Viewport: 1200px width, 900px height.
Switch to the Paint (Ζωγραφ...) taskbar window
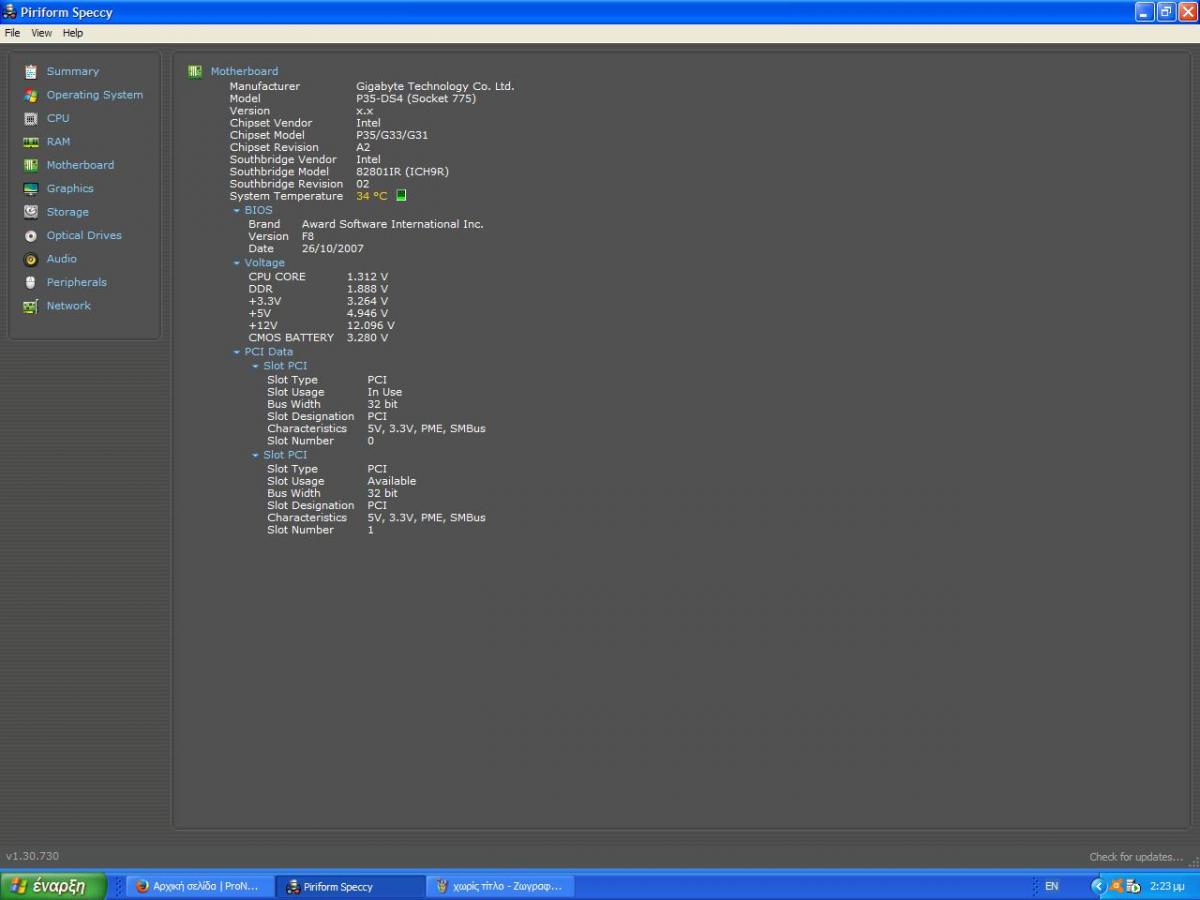500,886
